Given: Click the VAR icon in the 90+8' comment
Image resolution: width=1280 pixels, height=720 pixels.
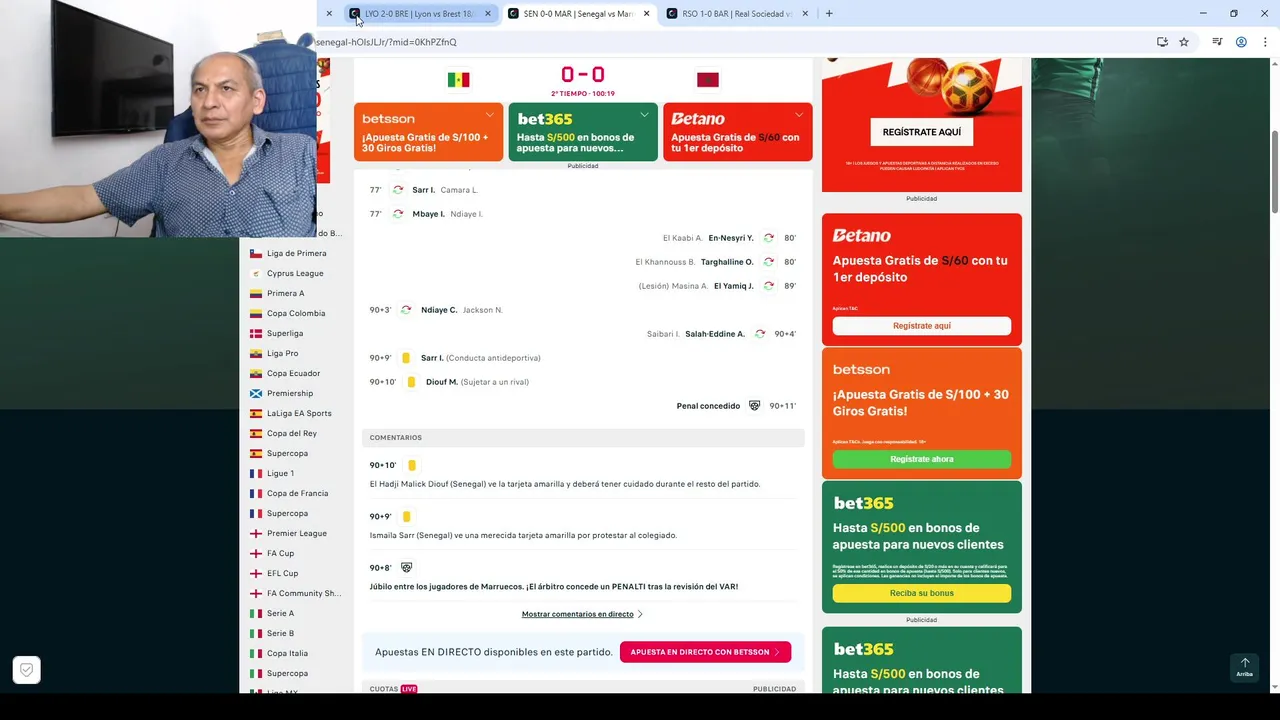Looking at the screenshot, I should pos(406,568).
